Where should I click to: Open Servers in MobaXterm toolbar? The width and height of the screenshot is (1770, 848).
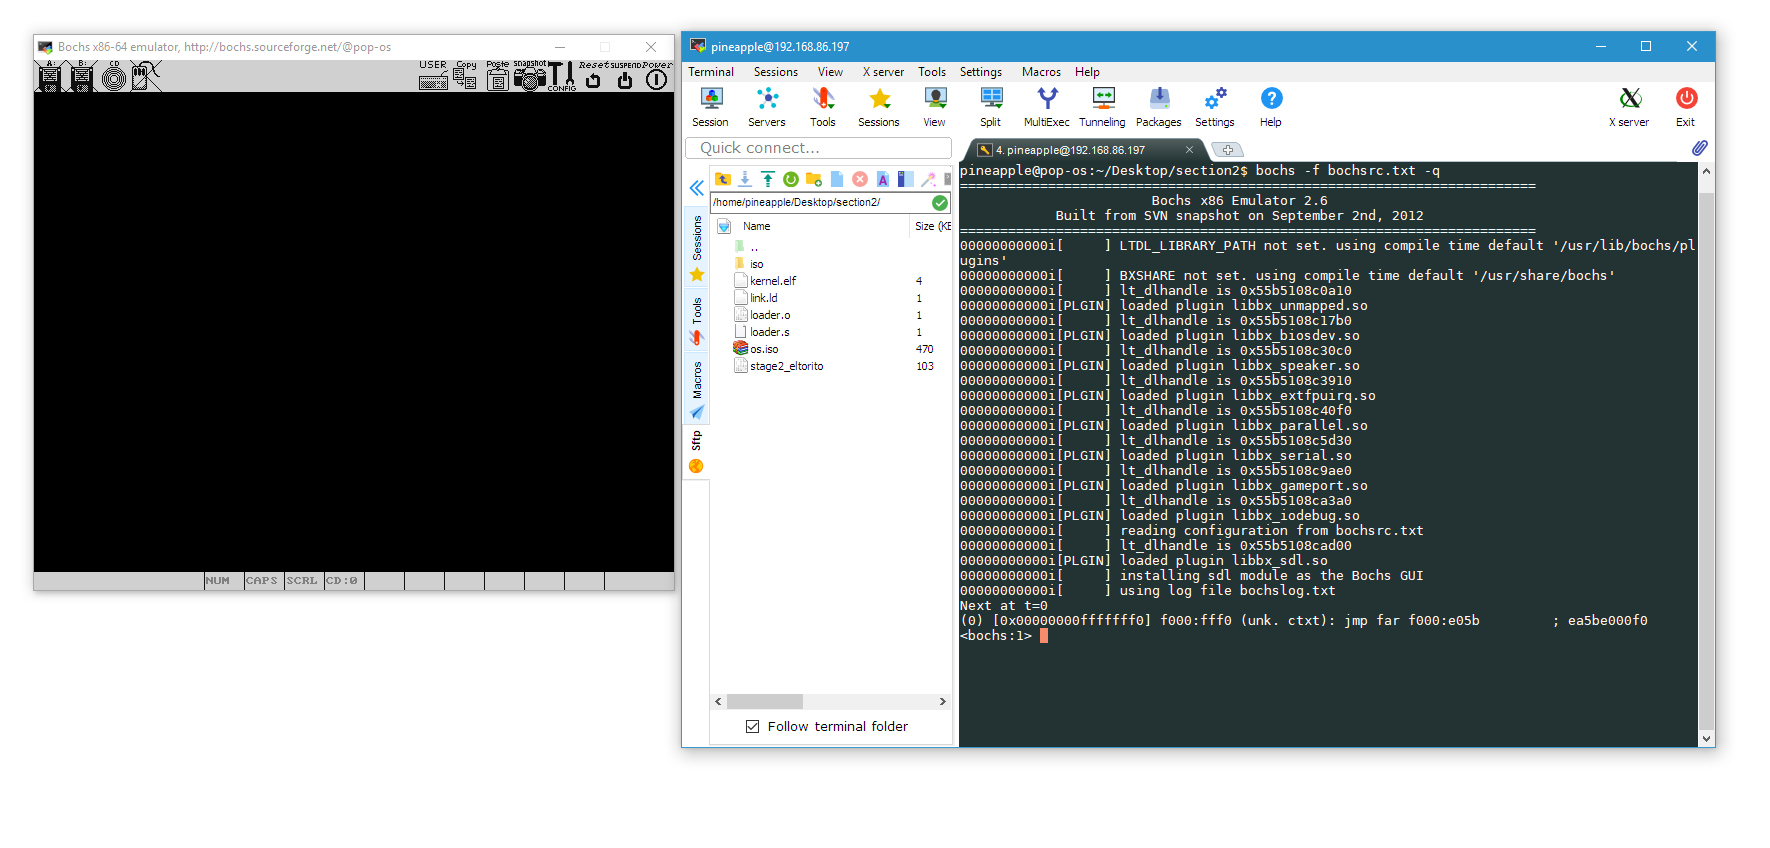click(x=767, y=107)
